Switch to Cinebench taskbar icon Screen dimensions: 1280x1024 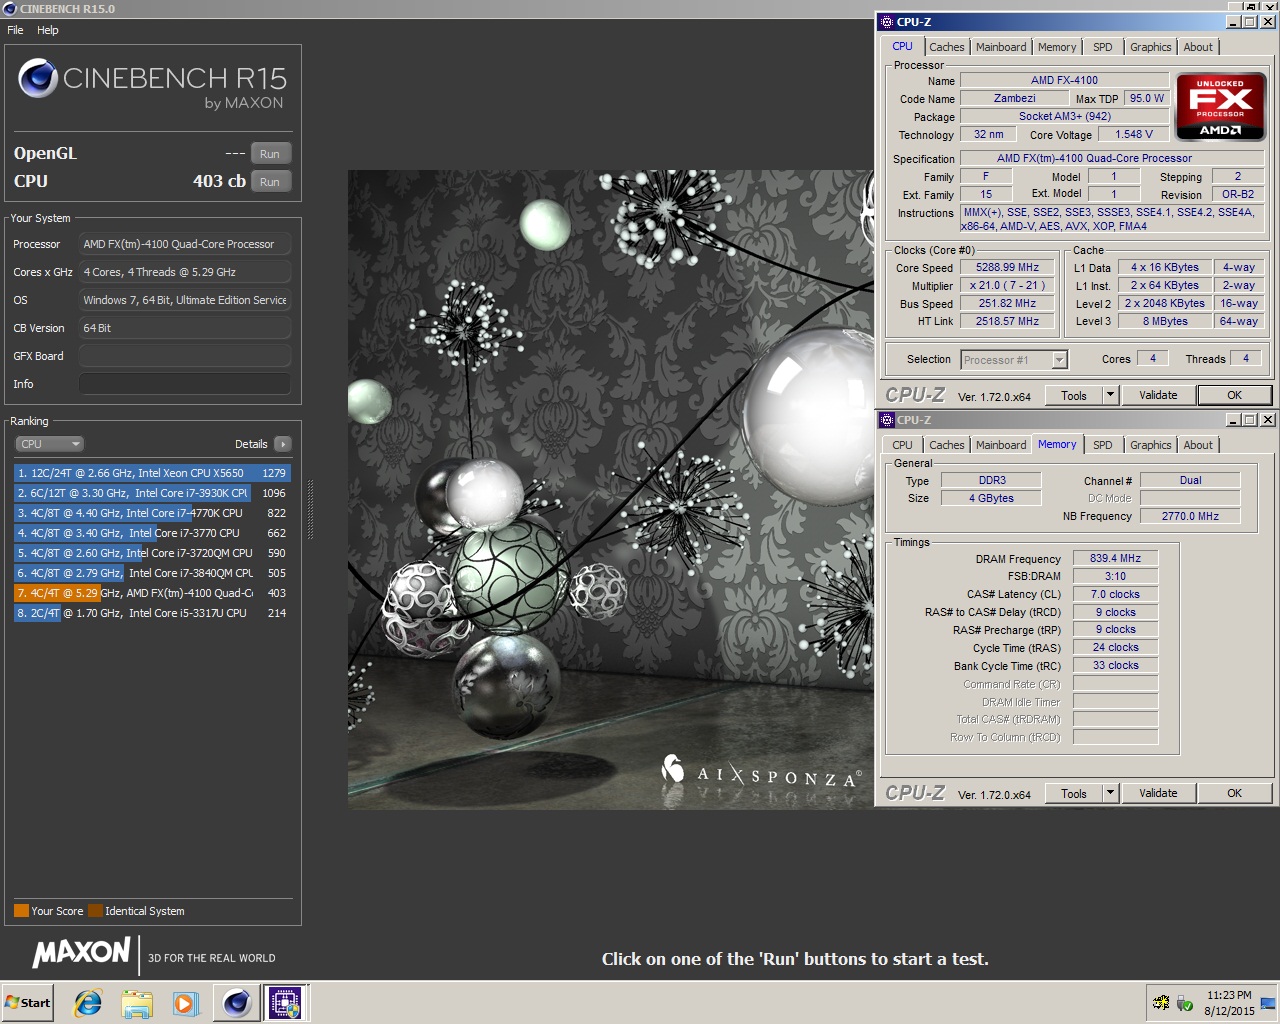[x=237, y=1003]
